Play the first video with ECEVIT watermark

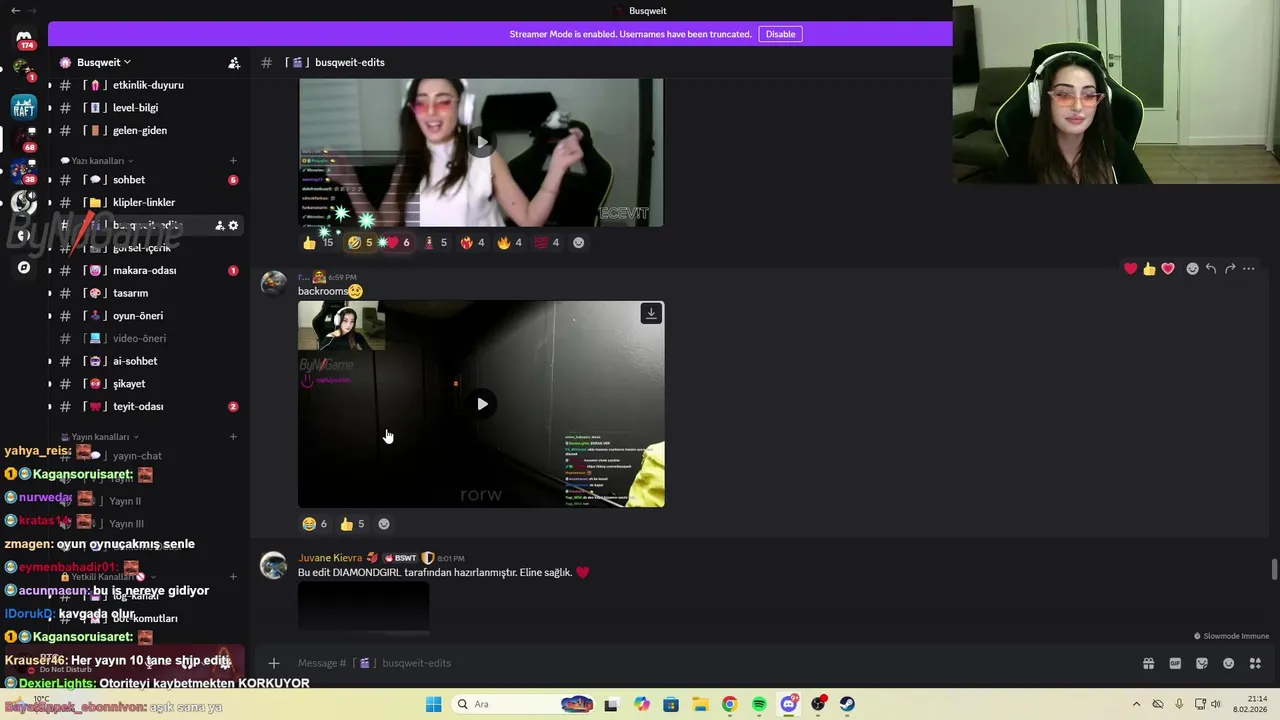click(482, 142)
